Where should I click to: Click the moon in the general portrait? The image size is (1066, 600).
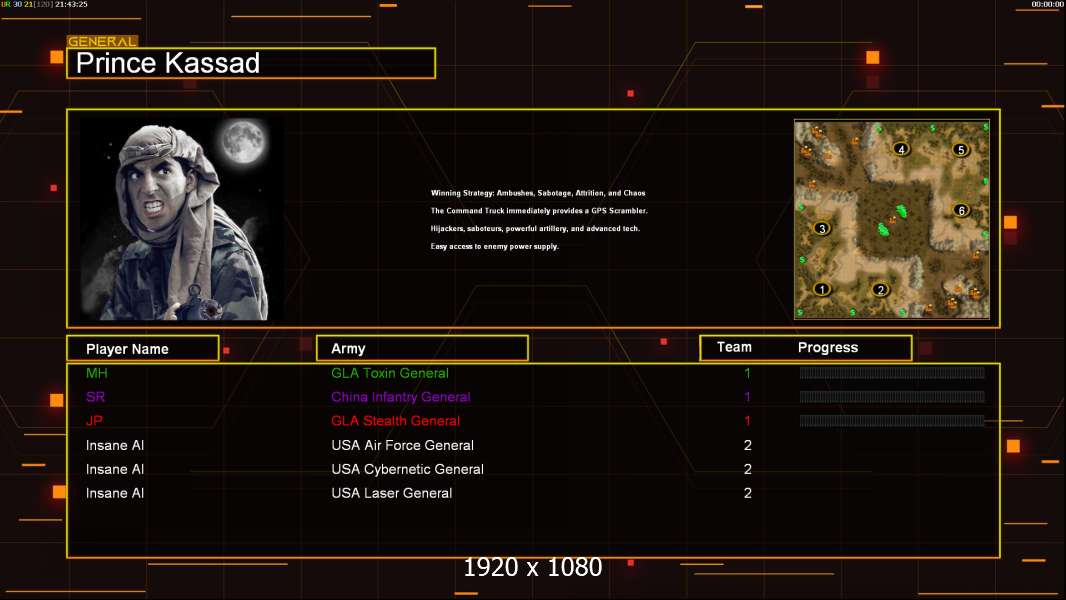coord(243,141)
